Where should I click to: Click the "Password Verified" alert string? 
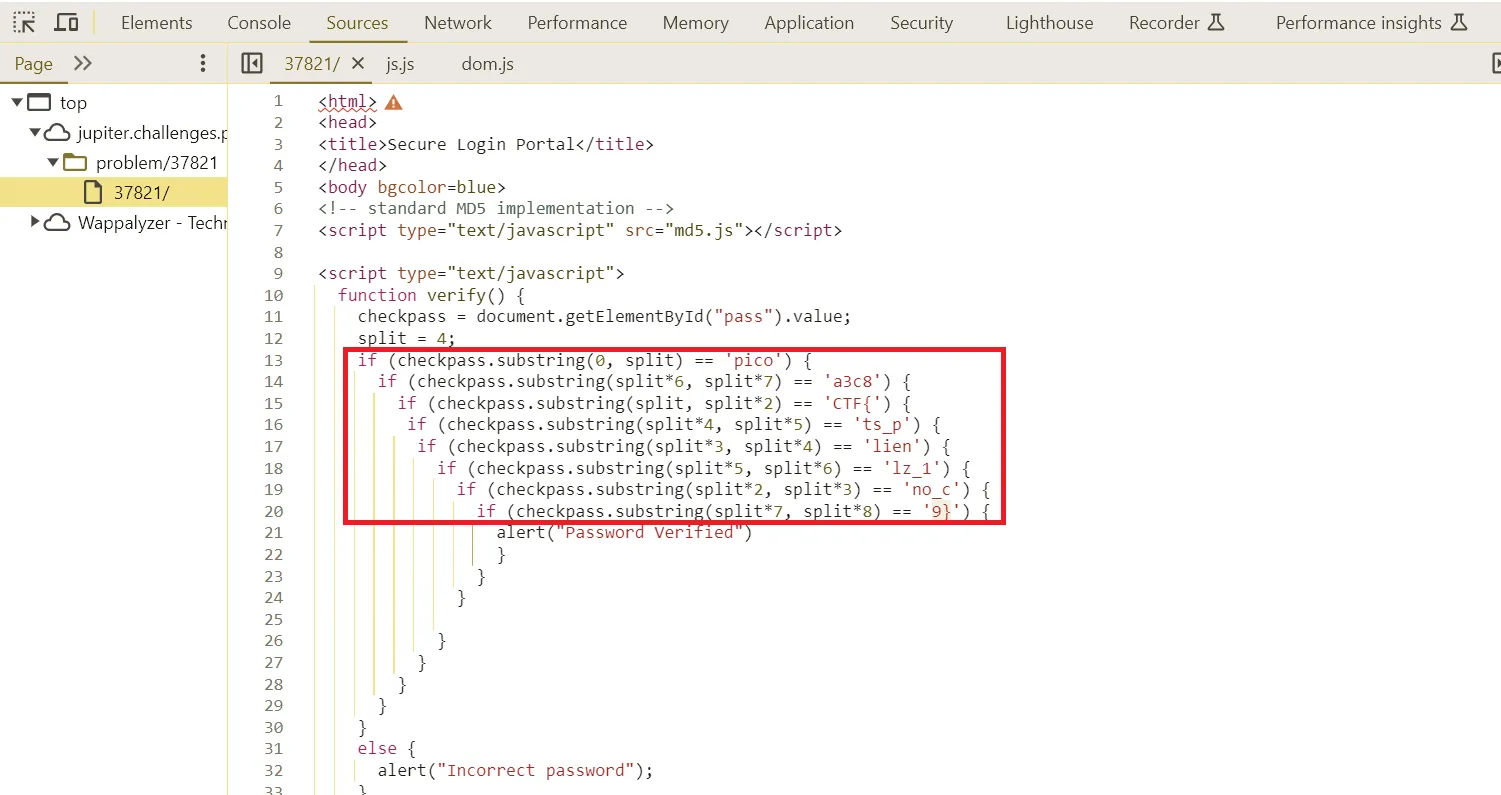(x=648, y=532)
